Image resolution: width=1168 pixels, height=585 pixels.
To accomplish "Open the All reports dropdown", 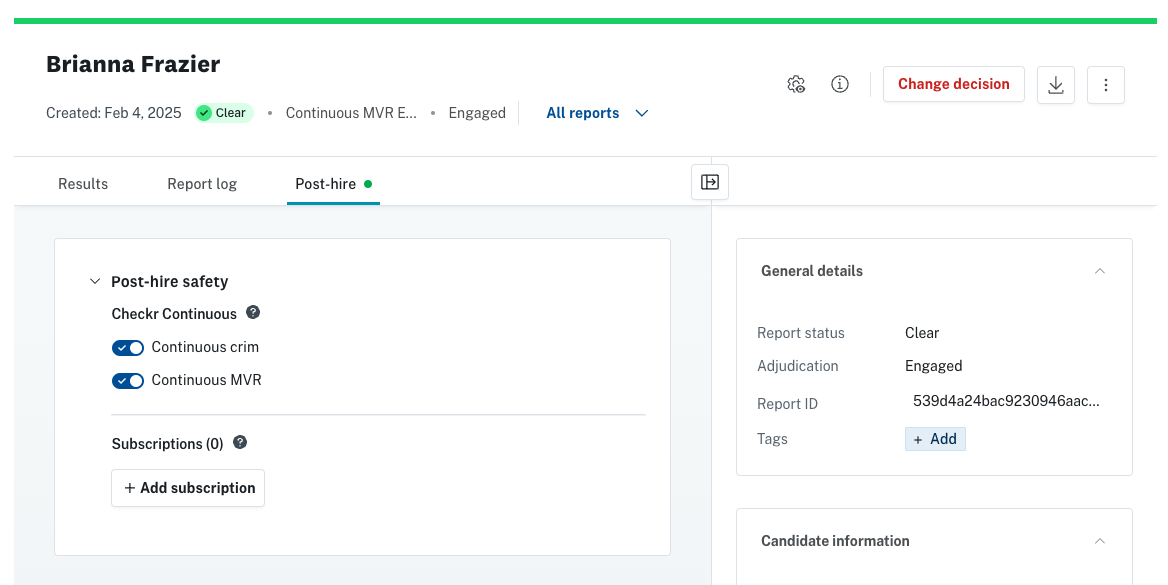I will click(x=597, y=113).
